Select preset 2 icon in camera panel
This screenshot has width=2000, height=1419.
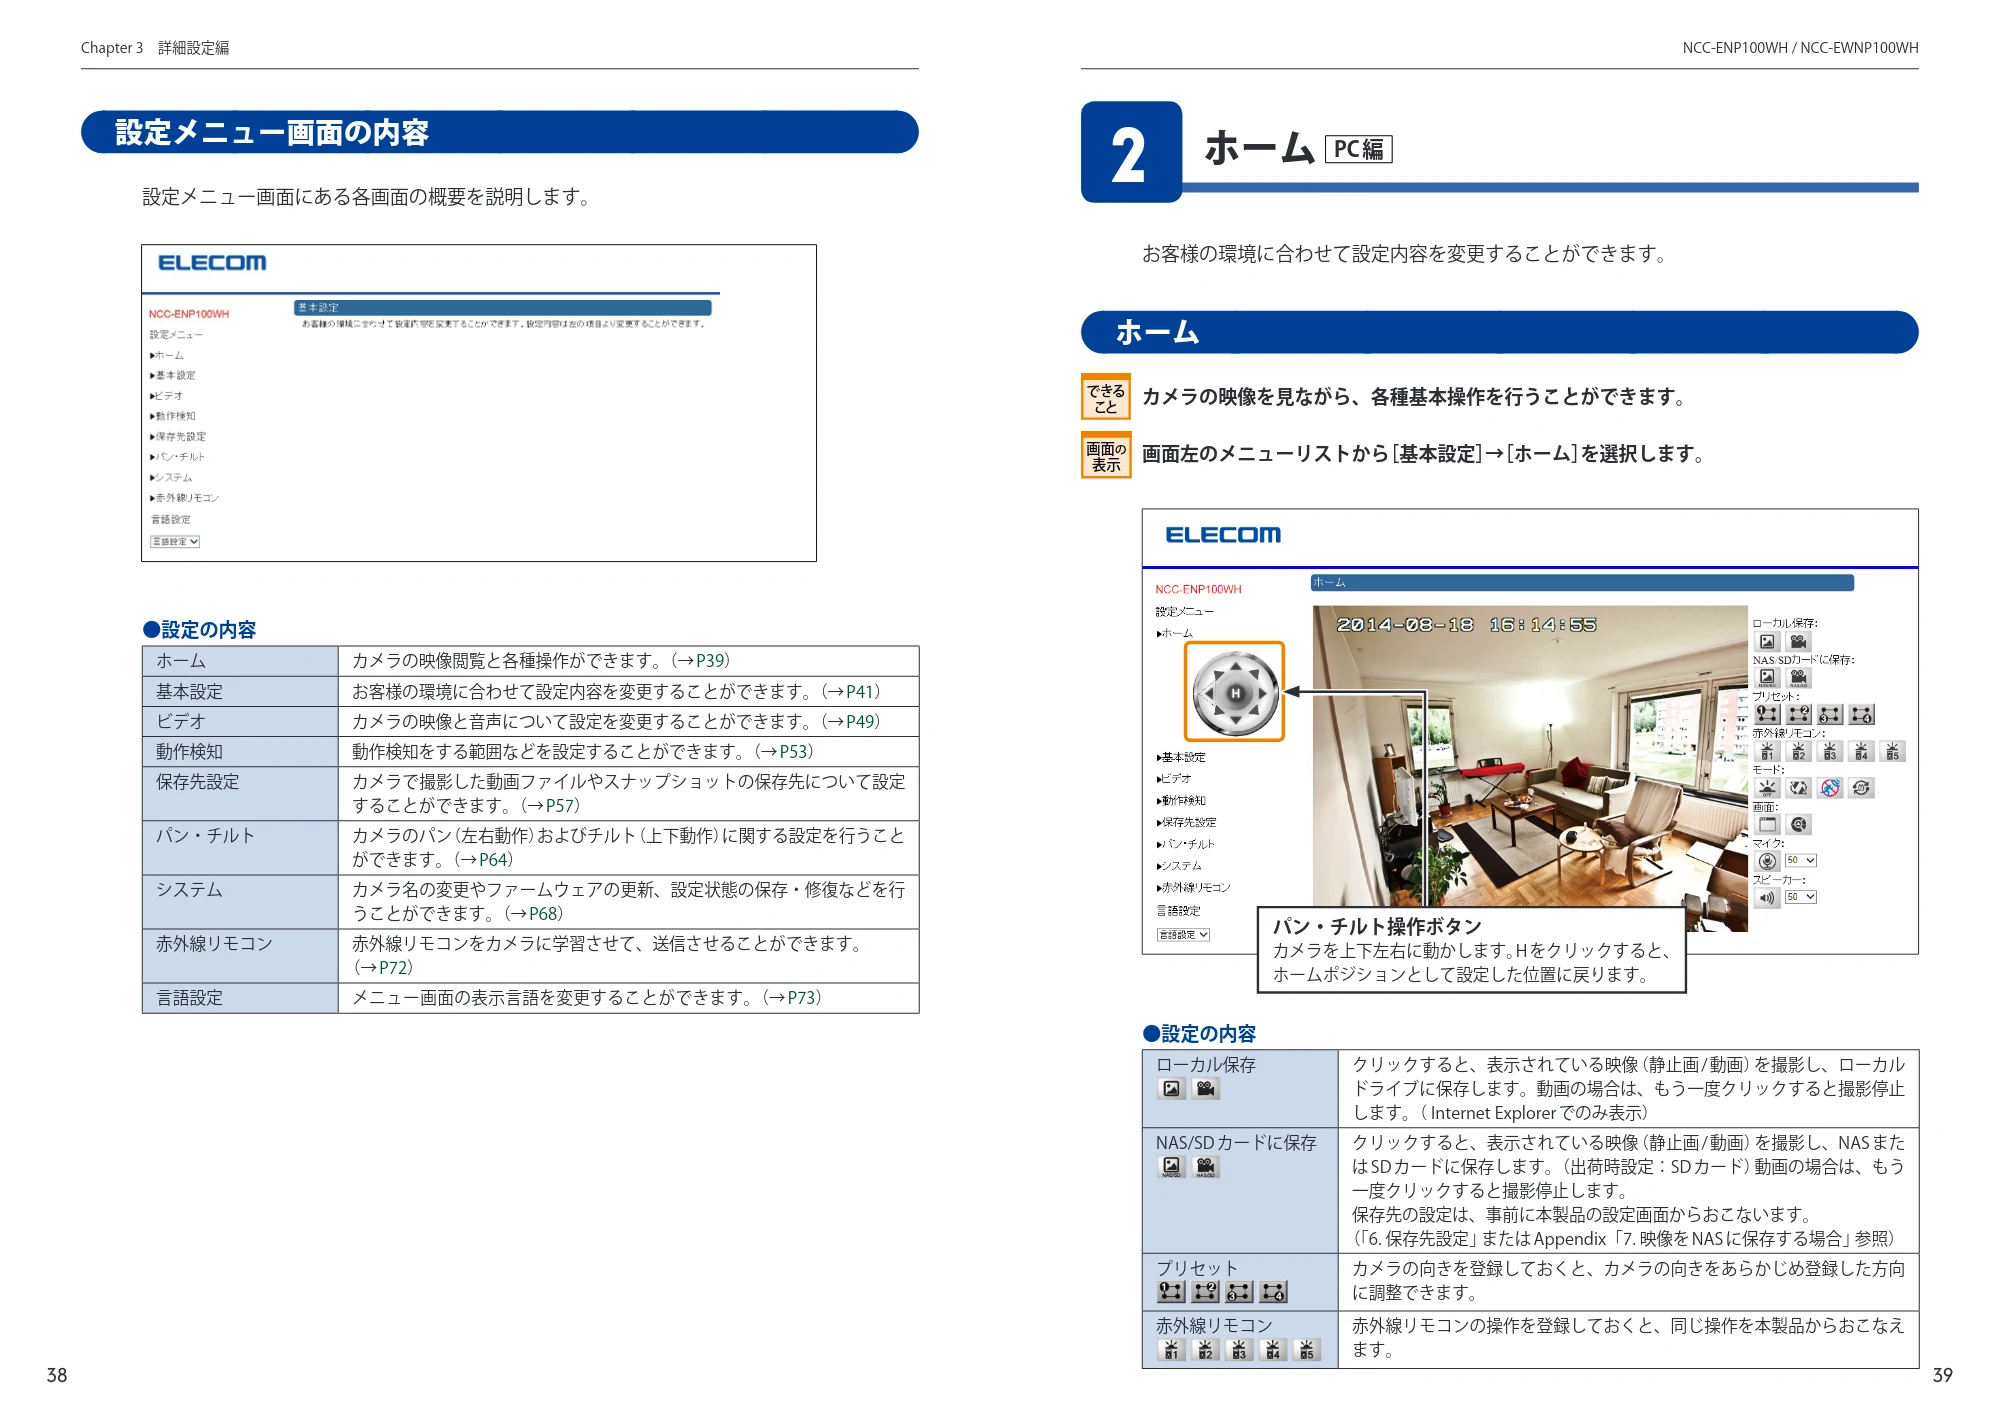click(x=1798, y=714)
